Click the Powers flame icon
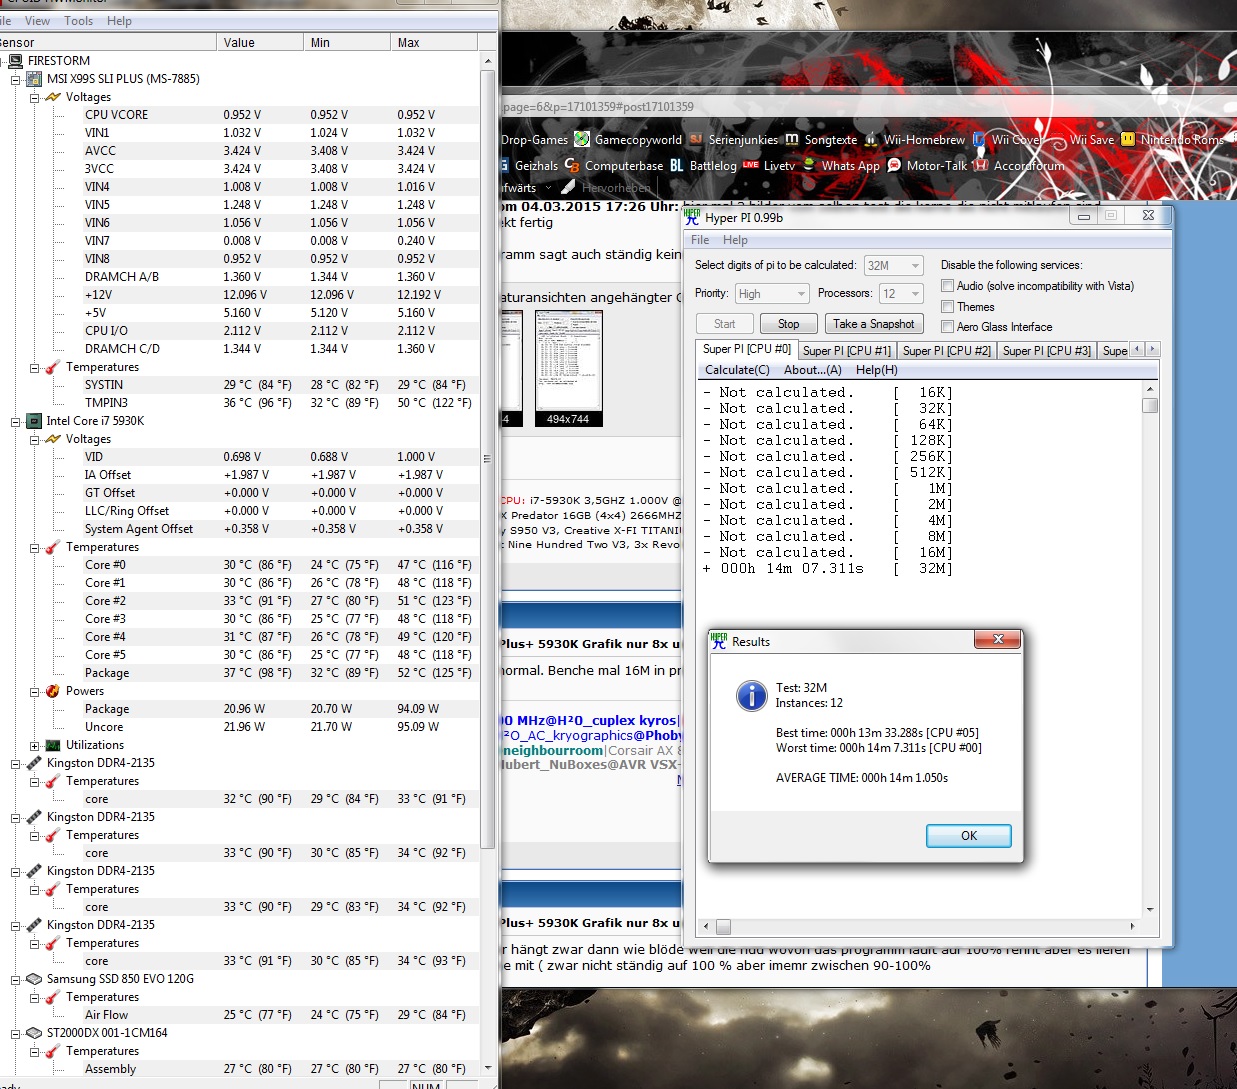The image size is (1237, 1089). coord(53,691)
